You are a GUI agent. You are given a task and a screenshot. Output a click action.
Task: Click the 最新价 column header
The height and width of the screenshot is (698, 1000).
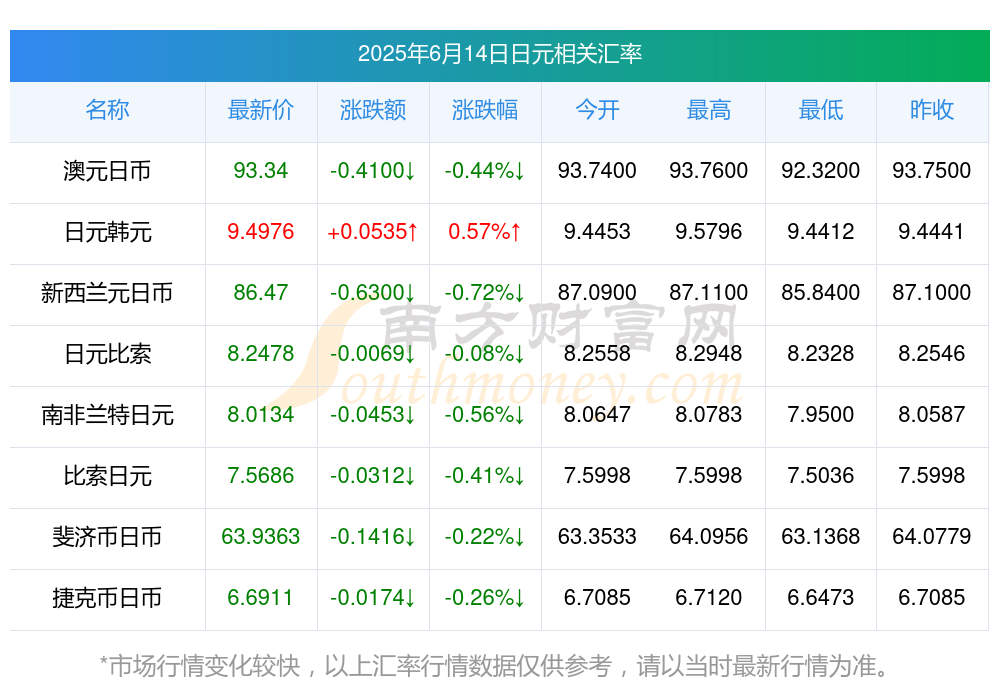click(261, 110)
